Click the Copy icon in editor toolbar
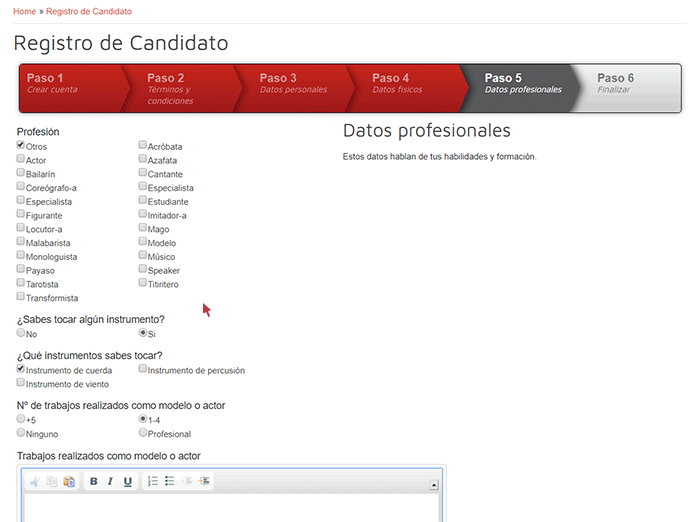 (x=52, y=481)
